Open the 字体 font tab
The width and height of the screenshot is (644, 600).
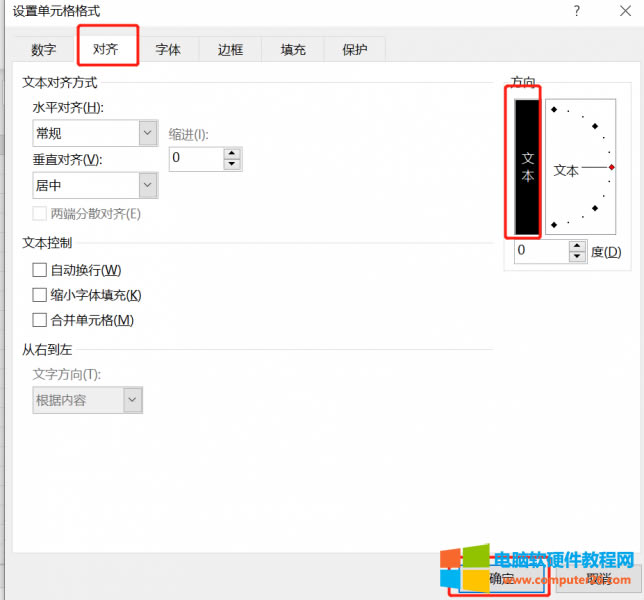168,49
